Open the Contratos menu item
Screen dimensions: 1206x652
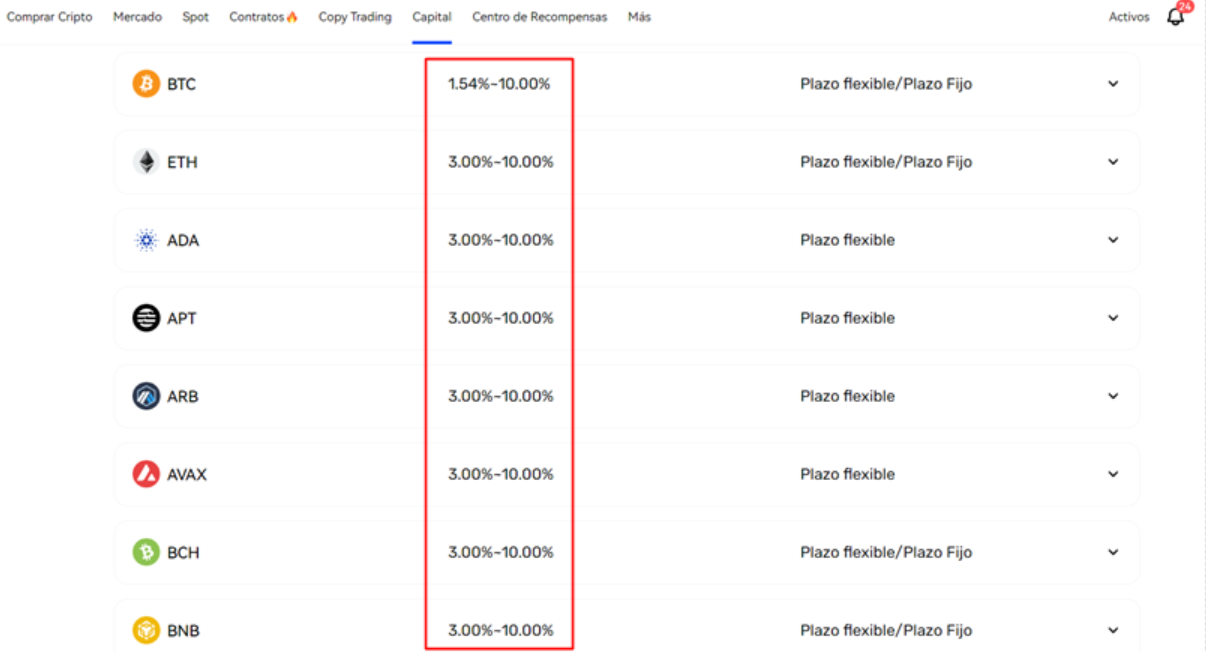coord(263,17)
